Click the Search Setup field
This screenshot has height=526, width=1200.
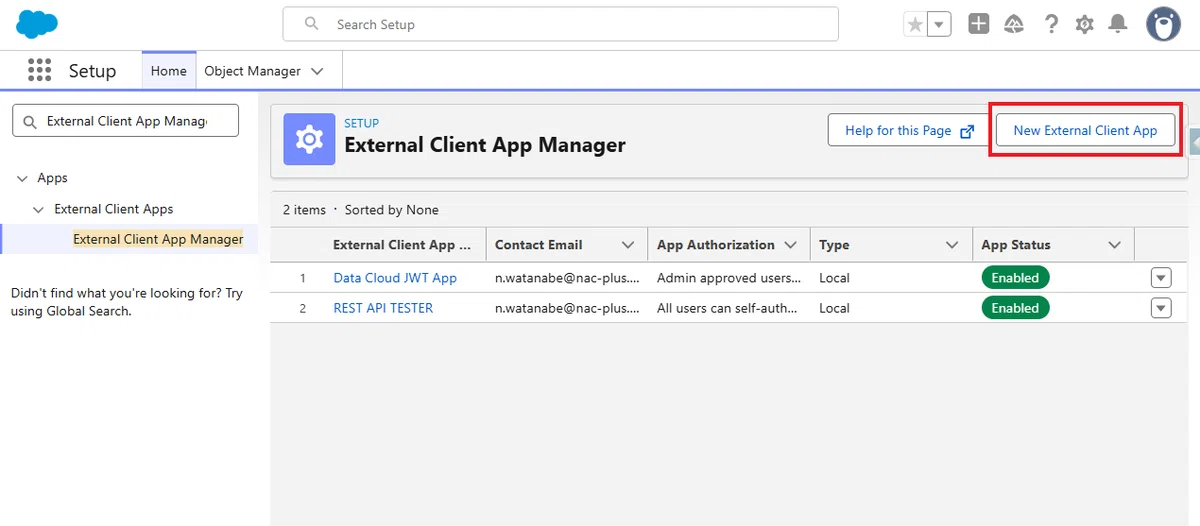(560, 24)
